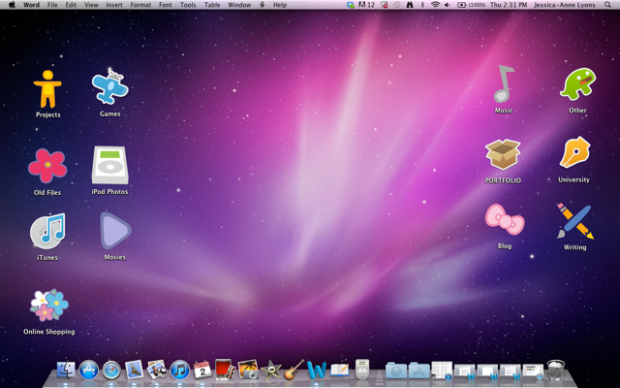Open the book-with-pencil app in Dock

click(339, 370)
